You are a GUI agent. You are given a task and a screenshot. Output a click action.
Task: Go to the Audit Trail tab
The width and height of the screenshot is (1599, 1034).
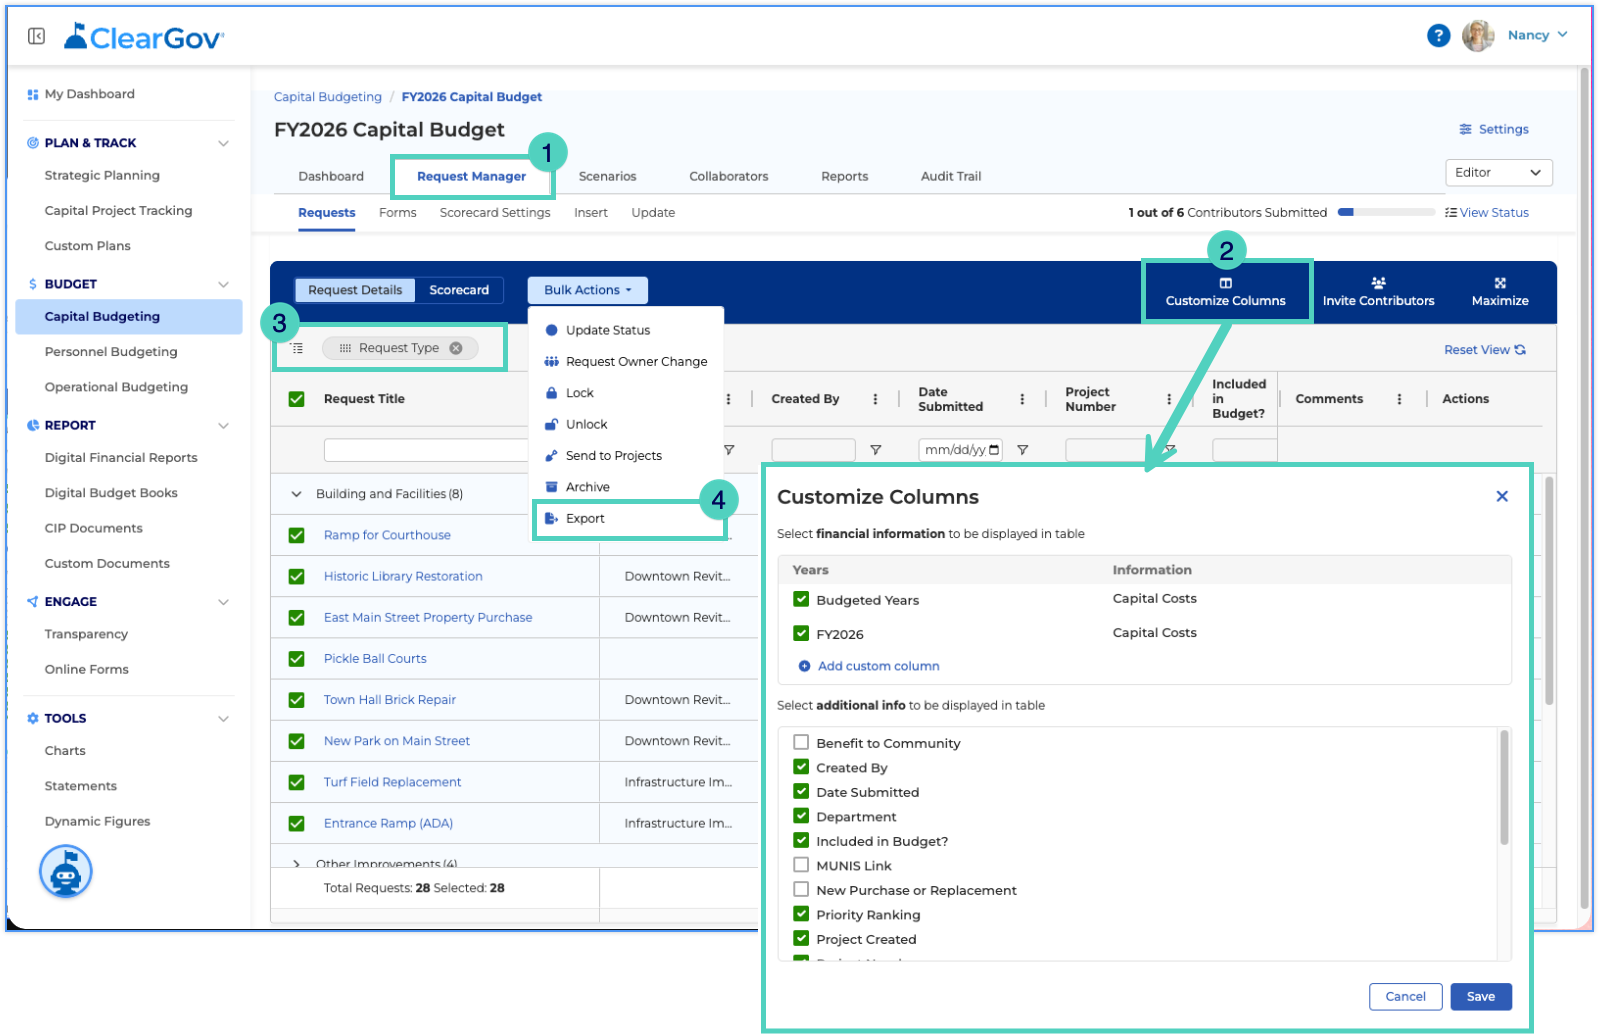(951, 176)
